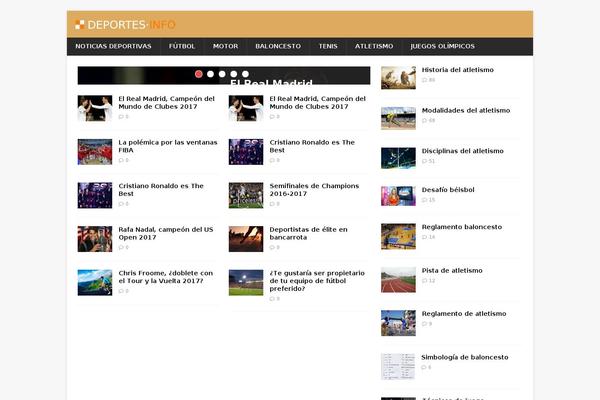Open Deportistas de élite en bancarrota
This screenshot has width=600, height=400.
click(x=308, y=233)
